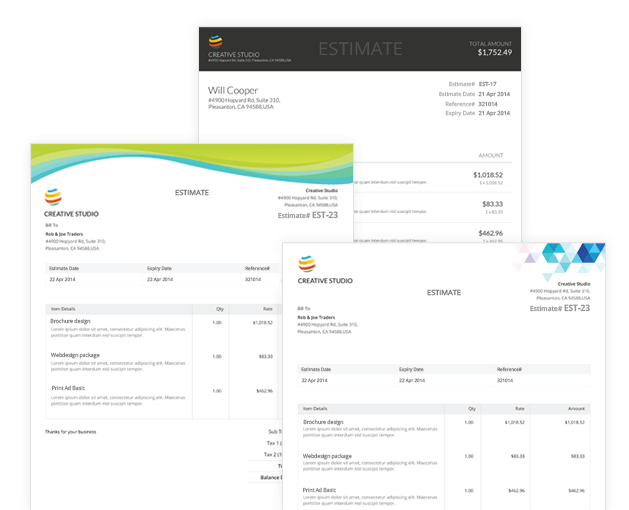Click the $83.33 amount on the dark-header estimate
Screen dimensions: 629x510
[x=493, y=204]
